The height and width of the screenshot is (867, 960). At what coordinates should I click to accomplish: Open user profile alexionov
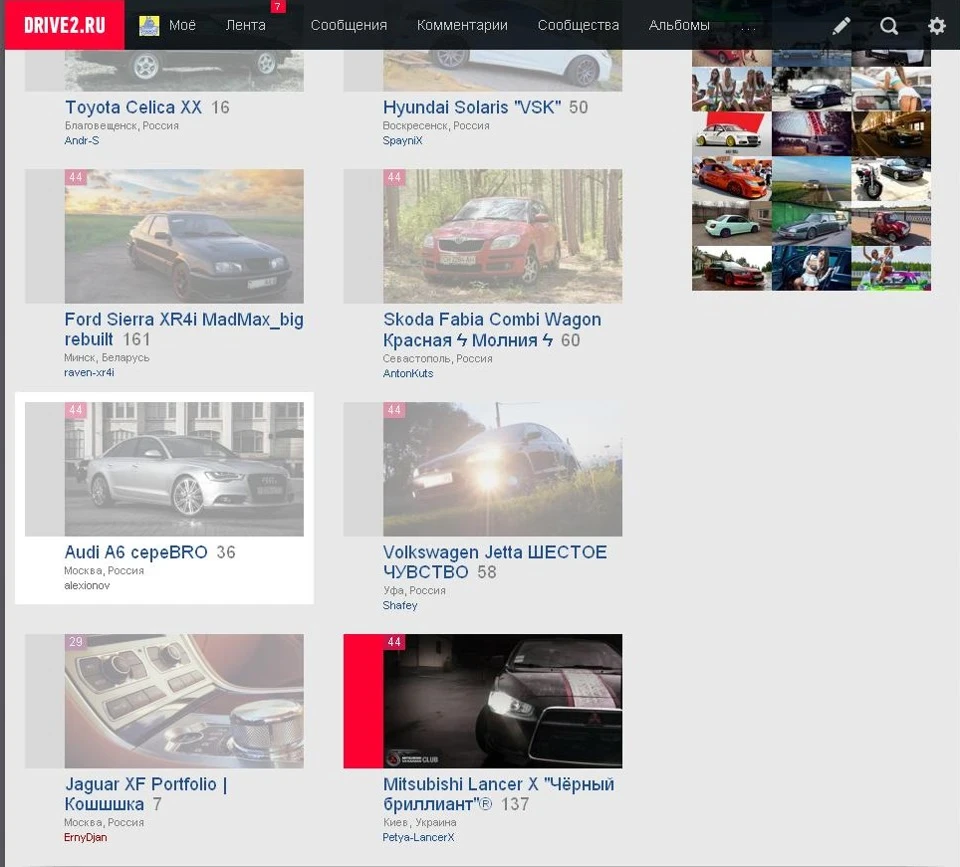coord(87,585)
